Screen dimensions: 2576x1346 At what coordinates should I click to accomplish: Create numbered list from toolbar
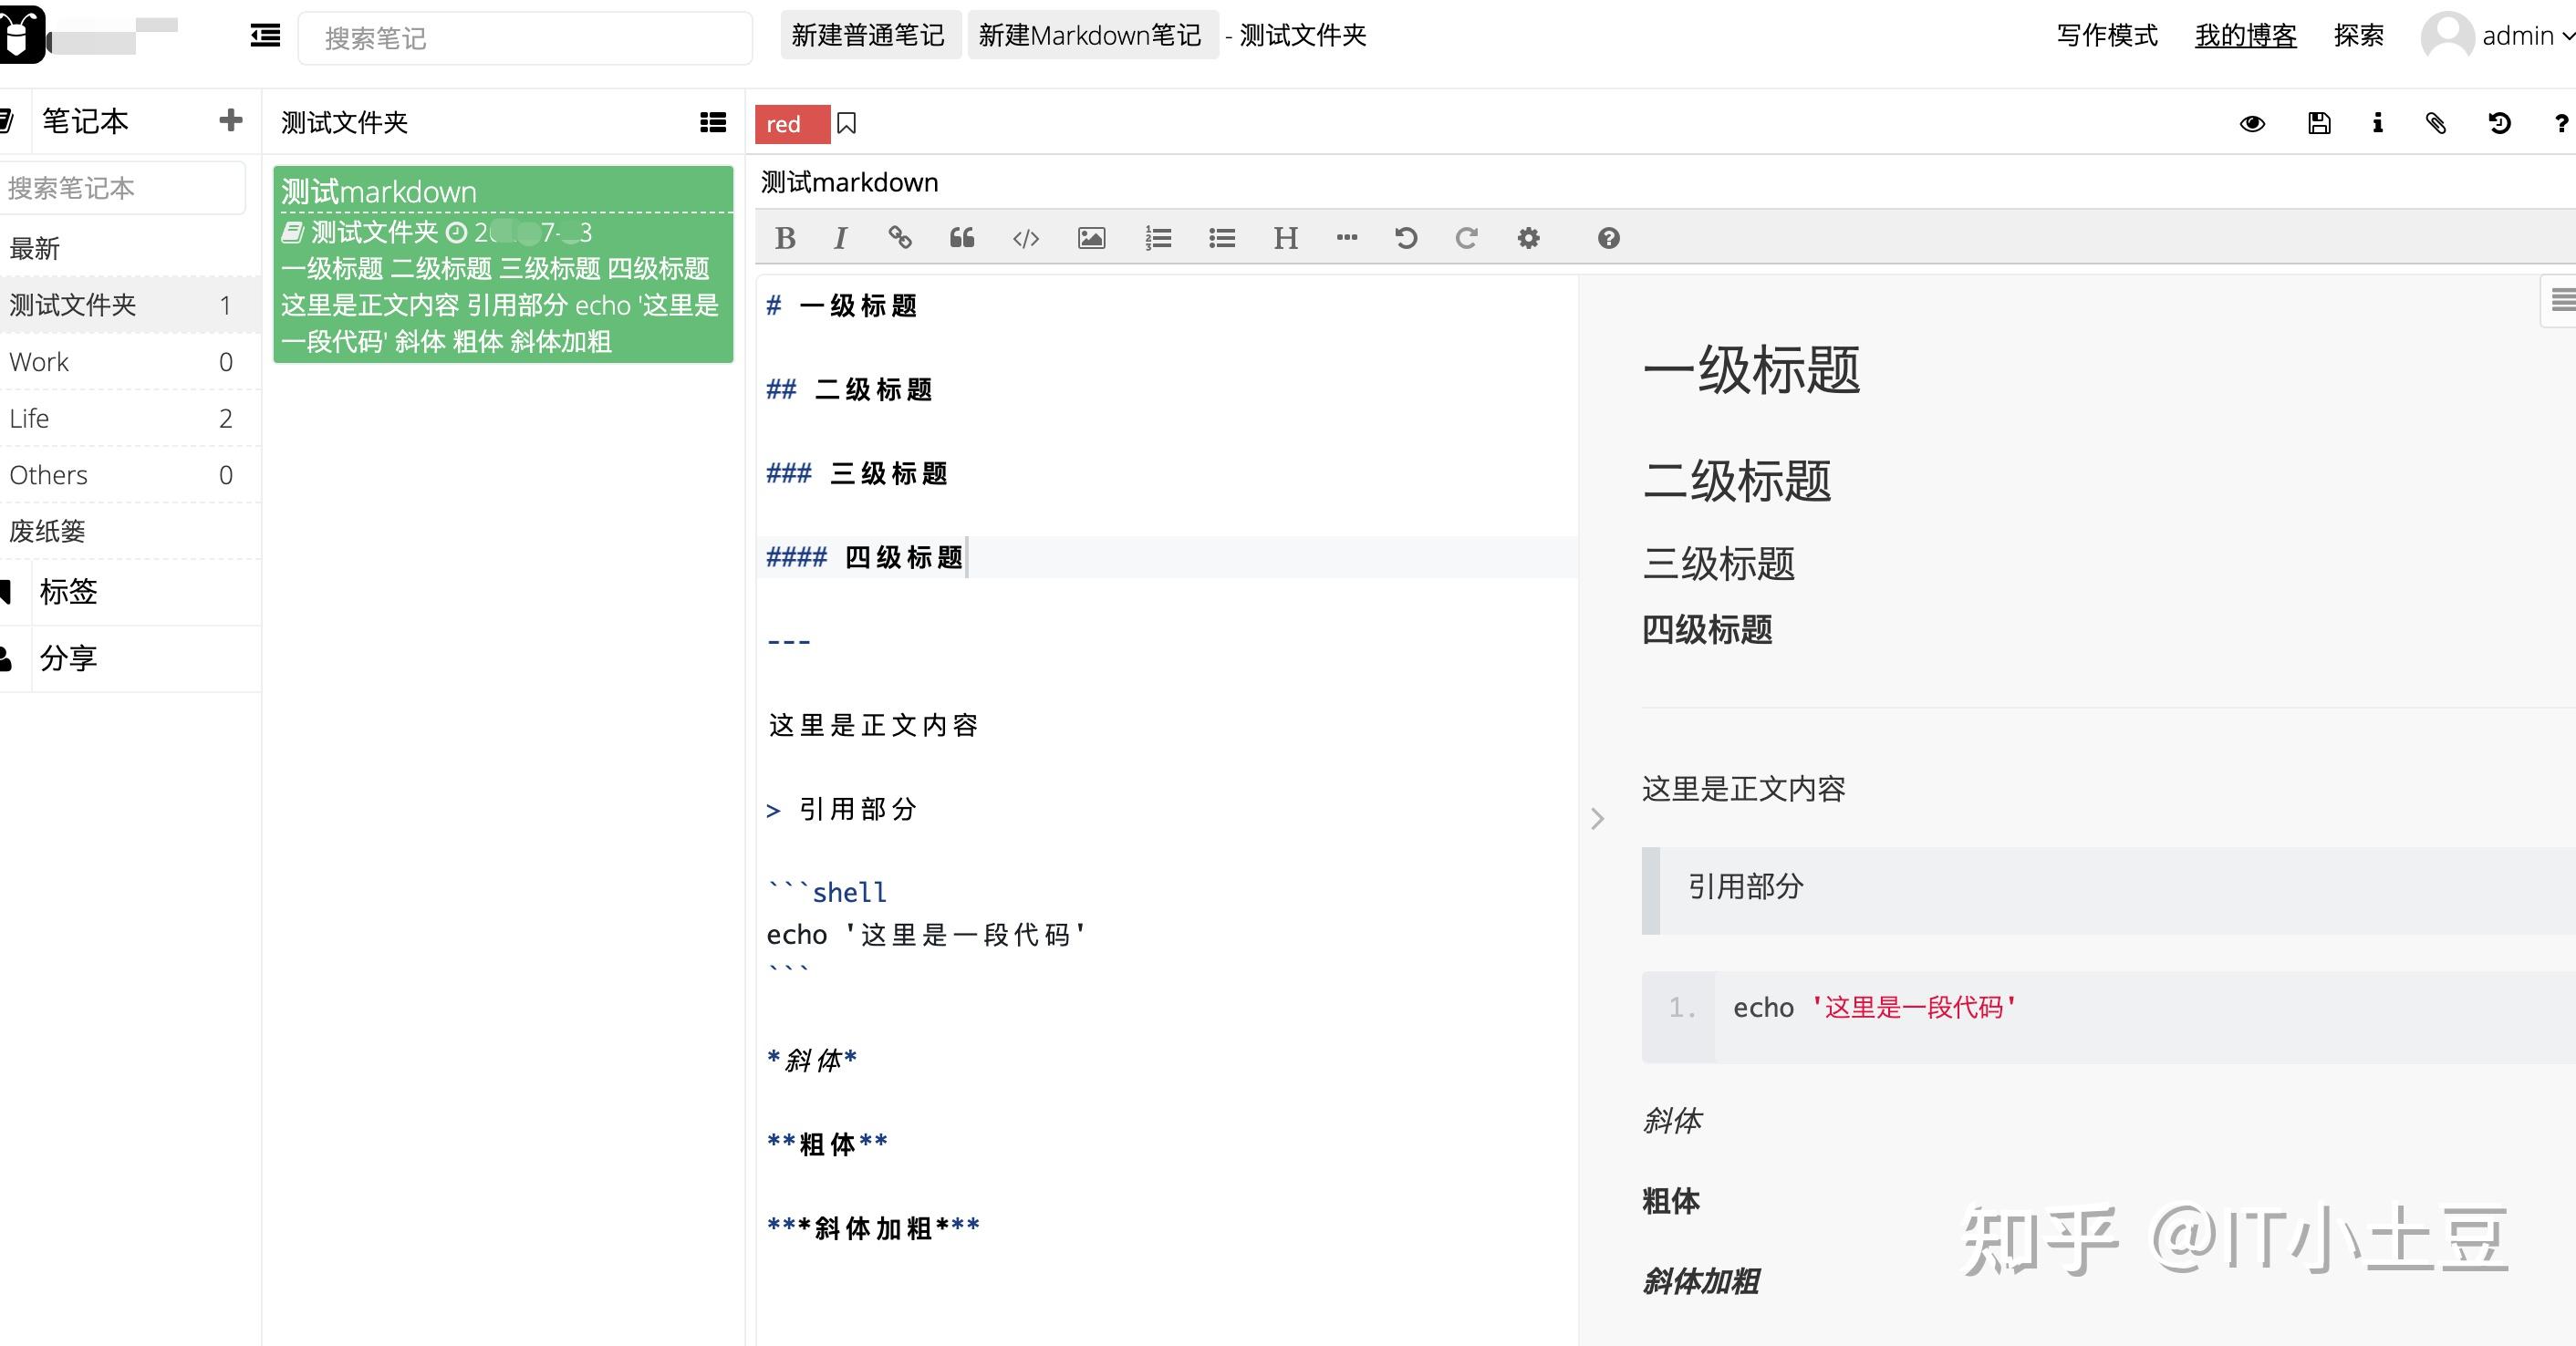(x=1158, y=238)
